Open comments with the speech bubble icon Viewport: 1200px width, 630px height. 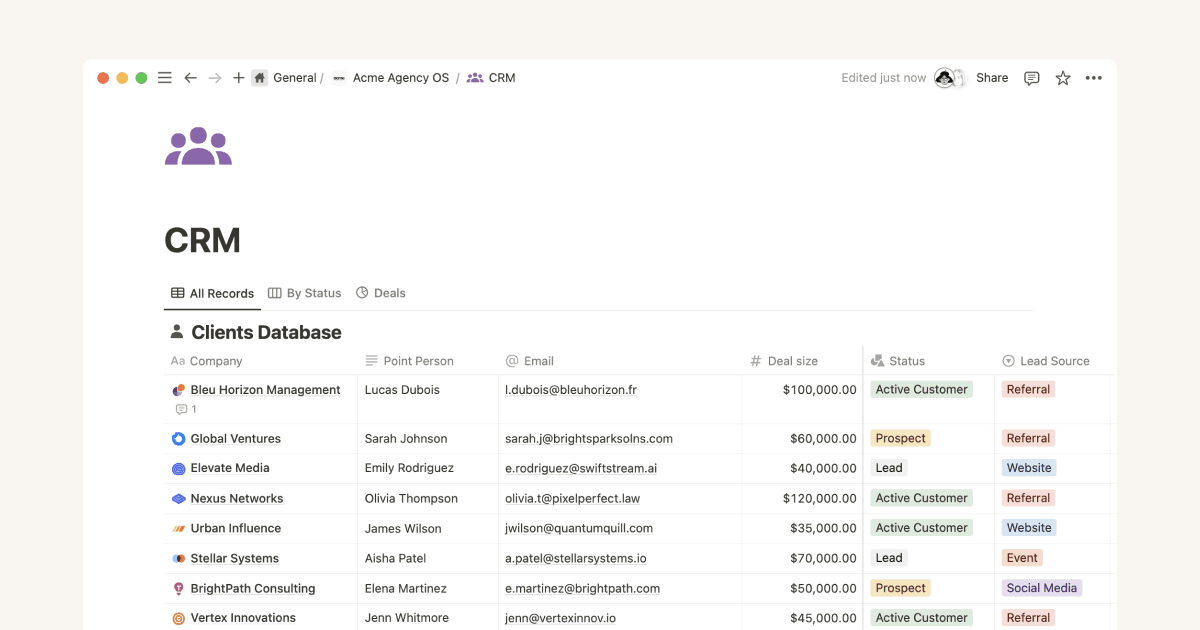tap(1031, 77)
